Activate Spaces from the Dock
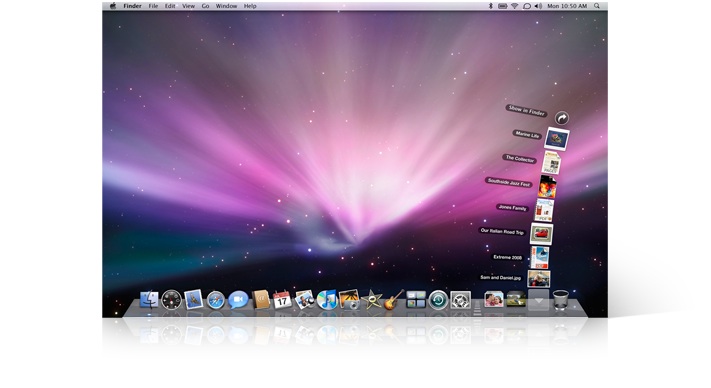Image resolution: width=711 pixels, height=388 pixels. (416, 300)
